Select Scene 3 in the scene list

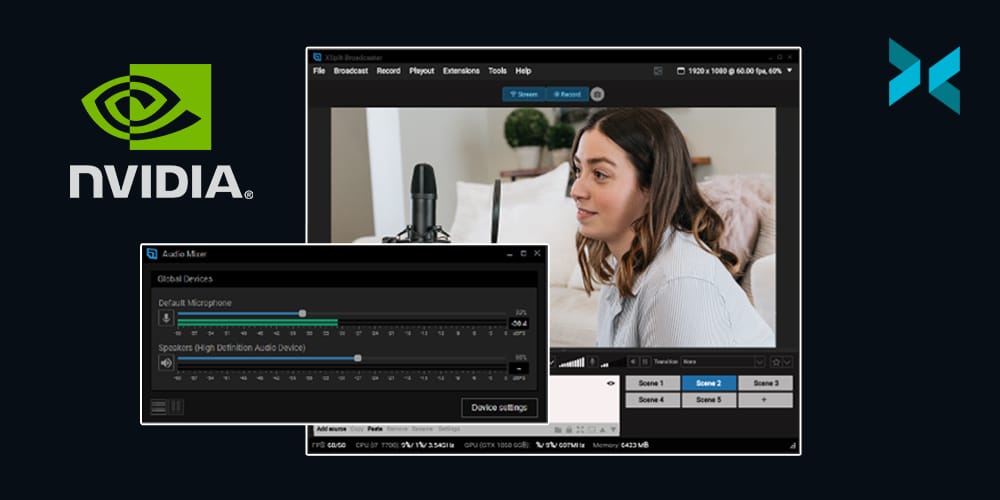tap(765, 383)
